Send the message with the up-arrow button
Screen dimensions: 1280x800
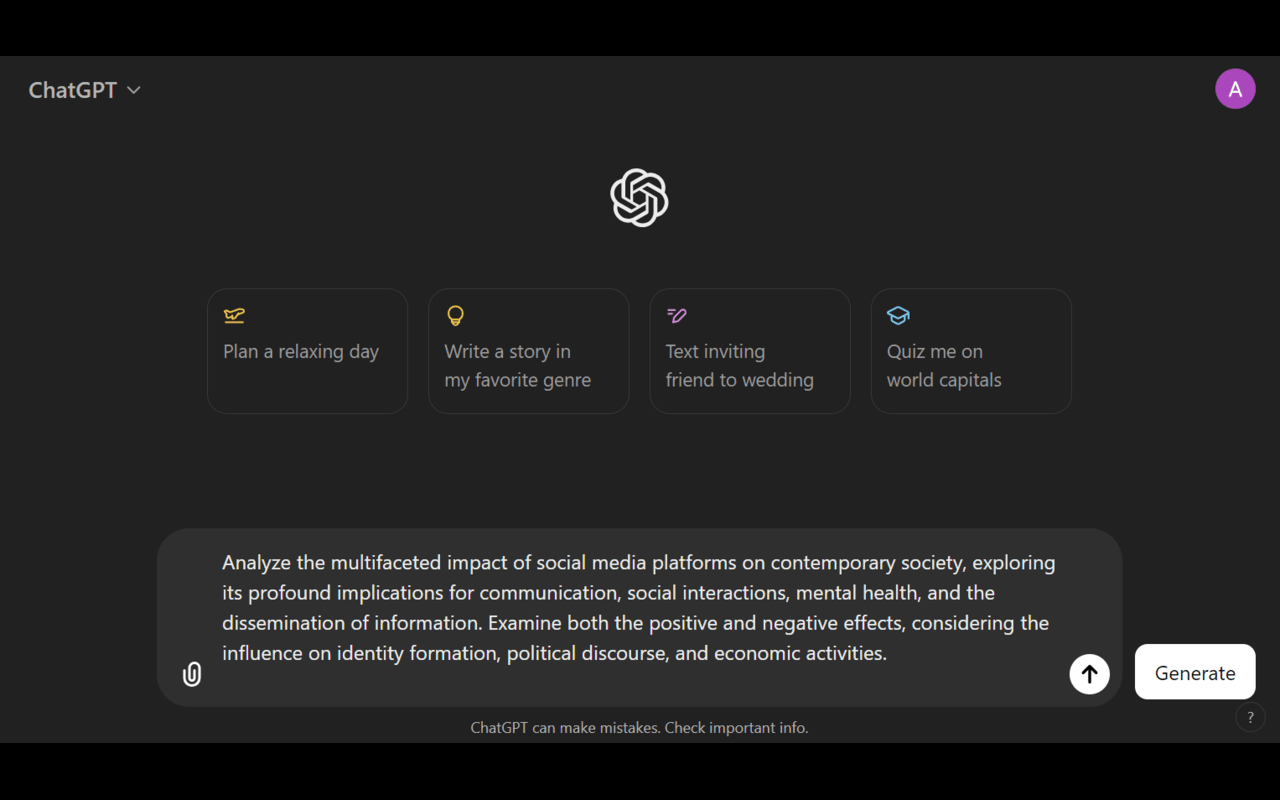click(1089, 674)
